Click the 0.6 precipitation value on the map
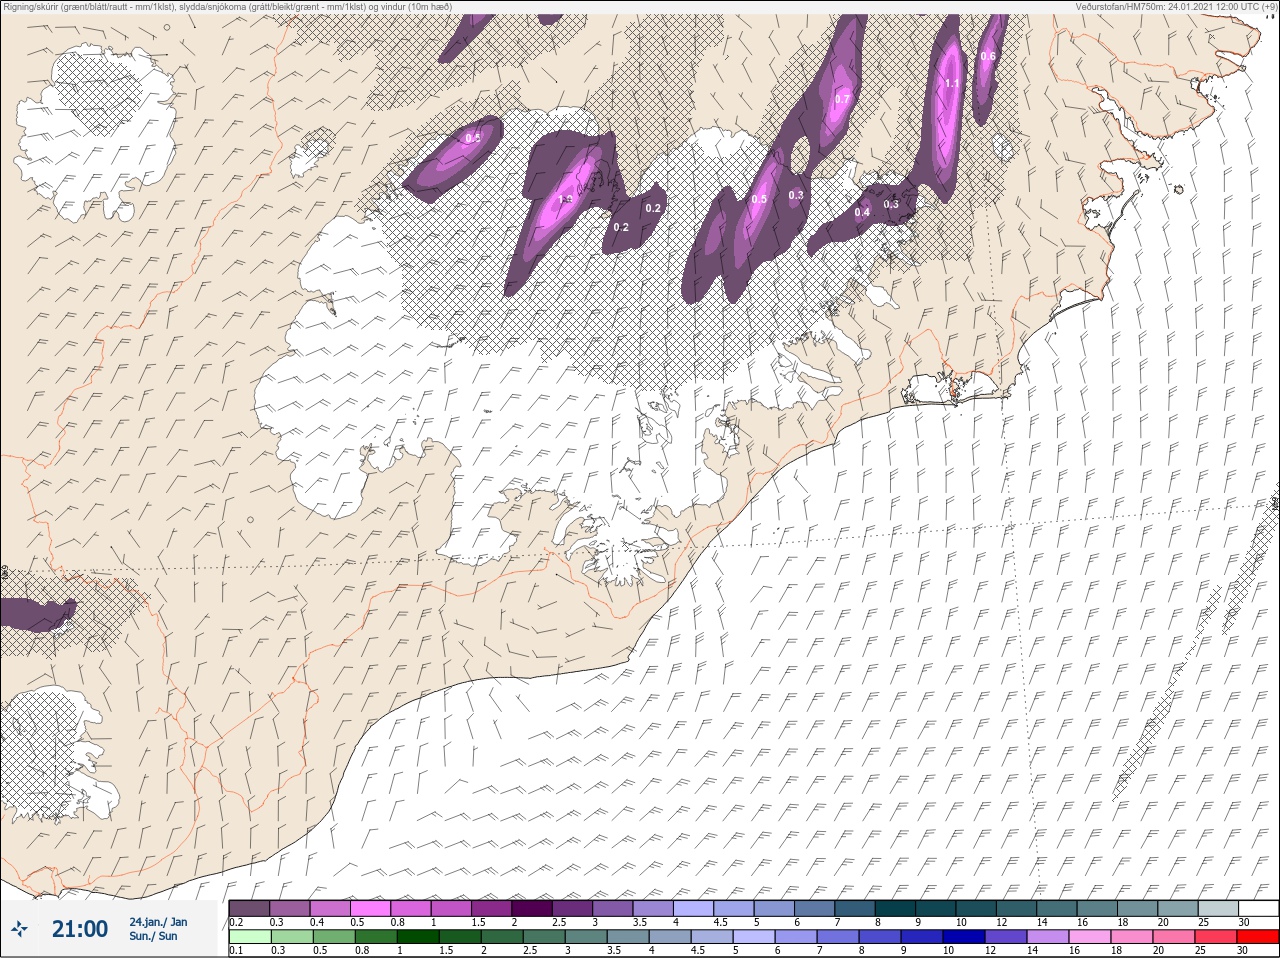The height and width of the screenshot is (958, 1280). [988, 57]
